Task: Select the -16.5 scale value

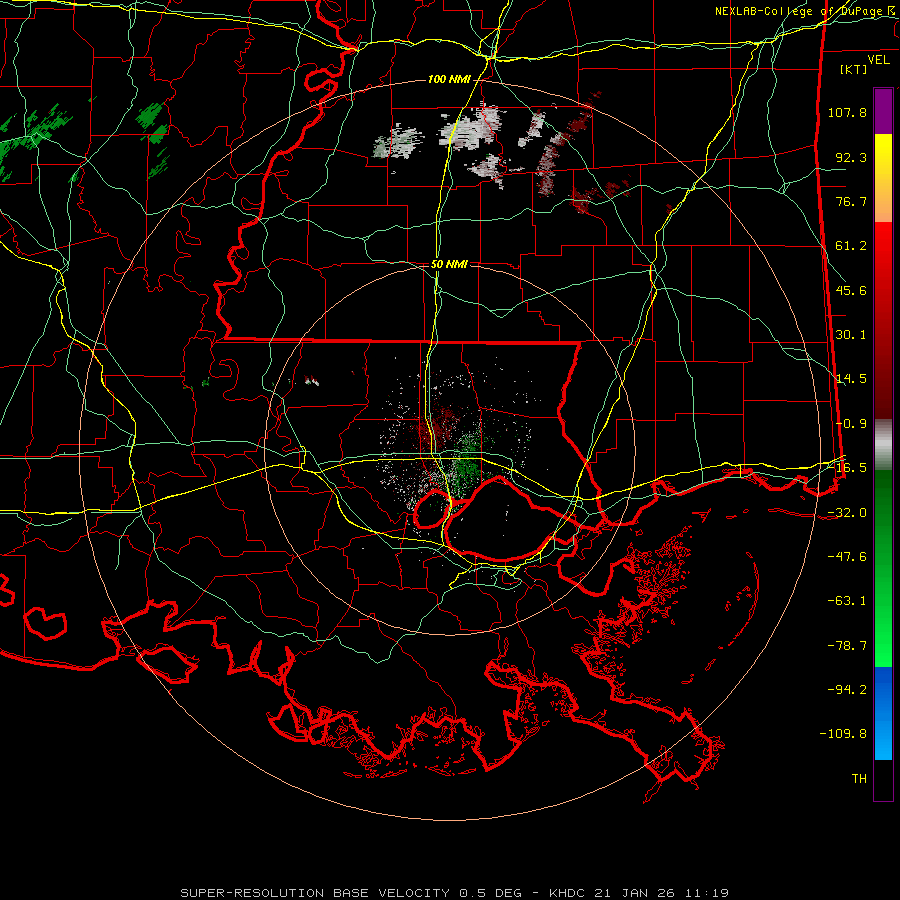Action: 847,468
